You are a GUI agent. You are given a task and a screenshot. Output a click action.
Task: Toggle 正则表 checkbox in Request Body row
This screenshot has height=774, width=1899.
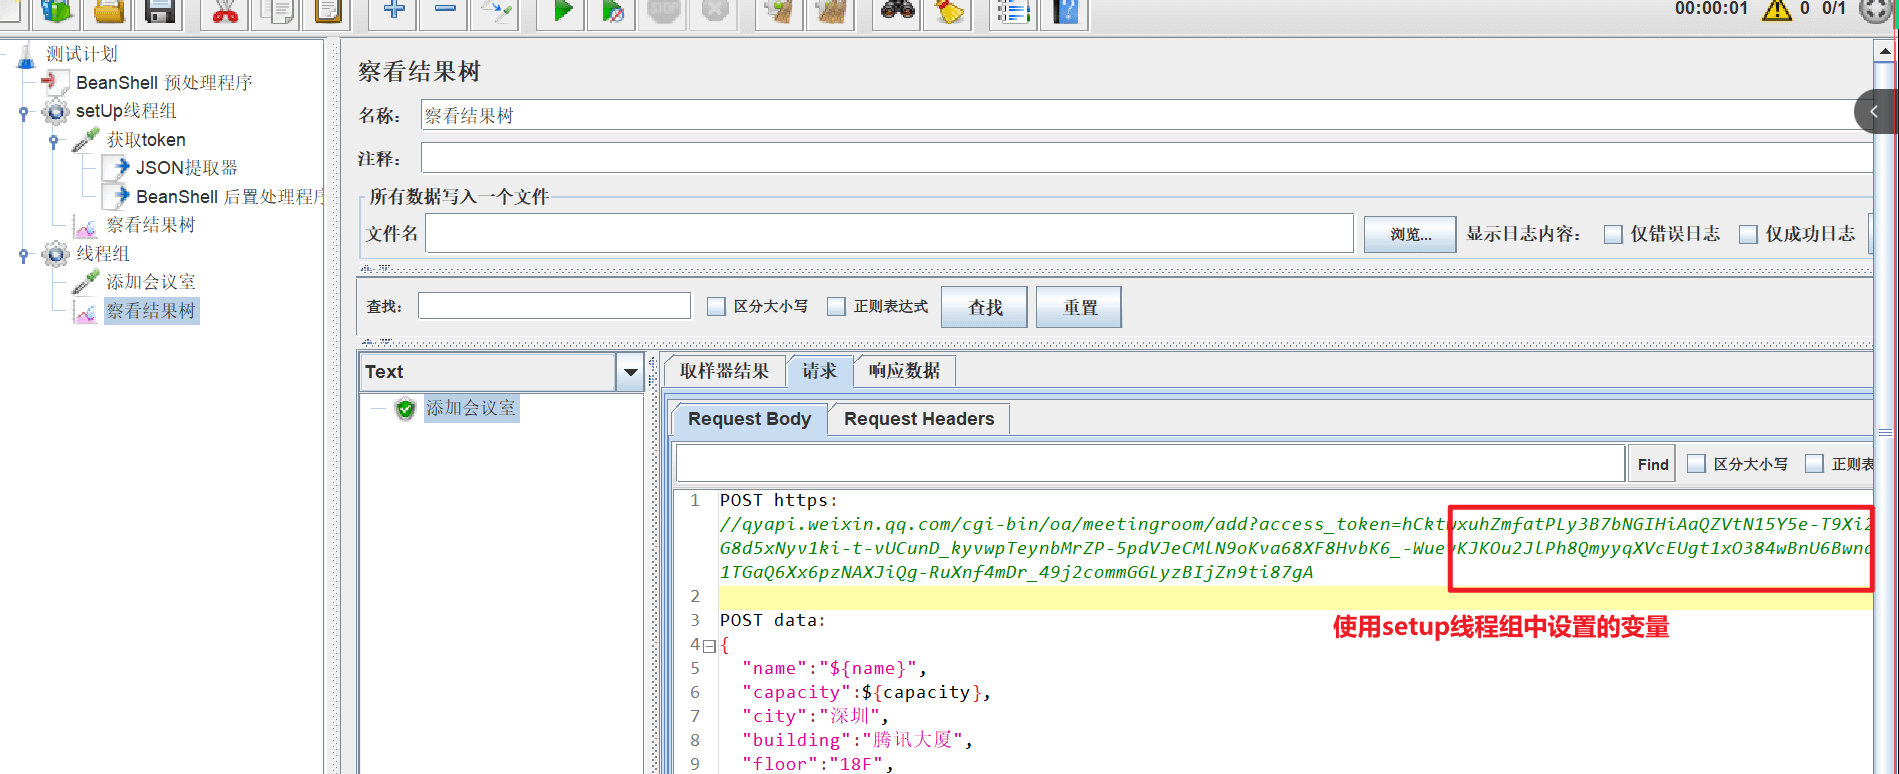[x=1814, y=464]
